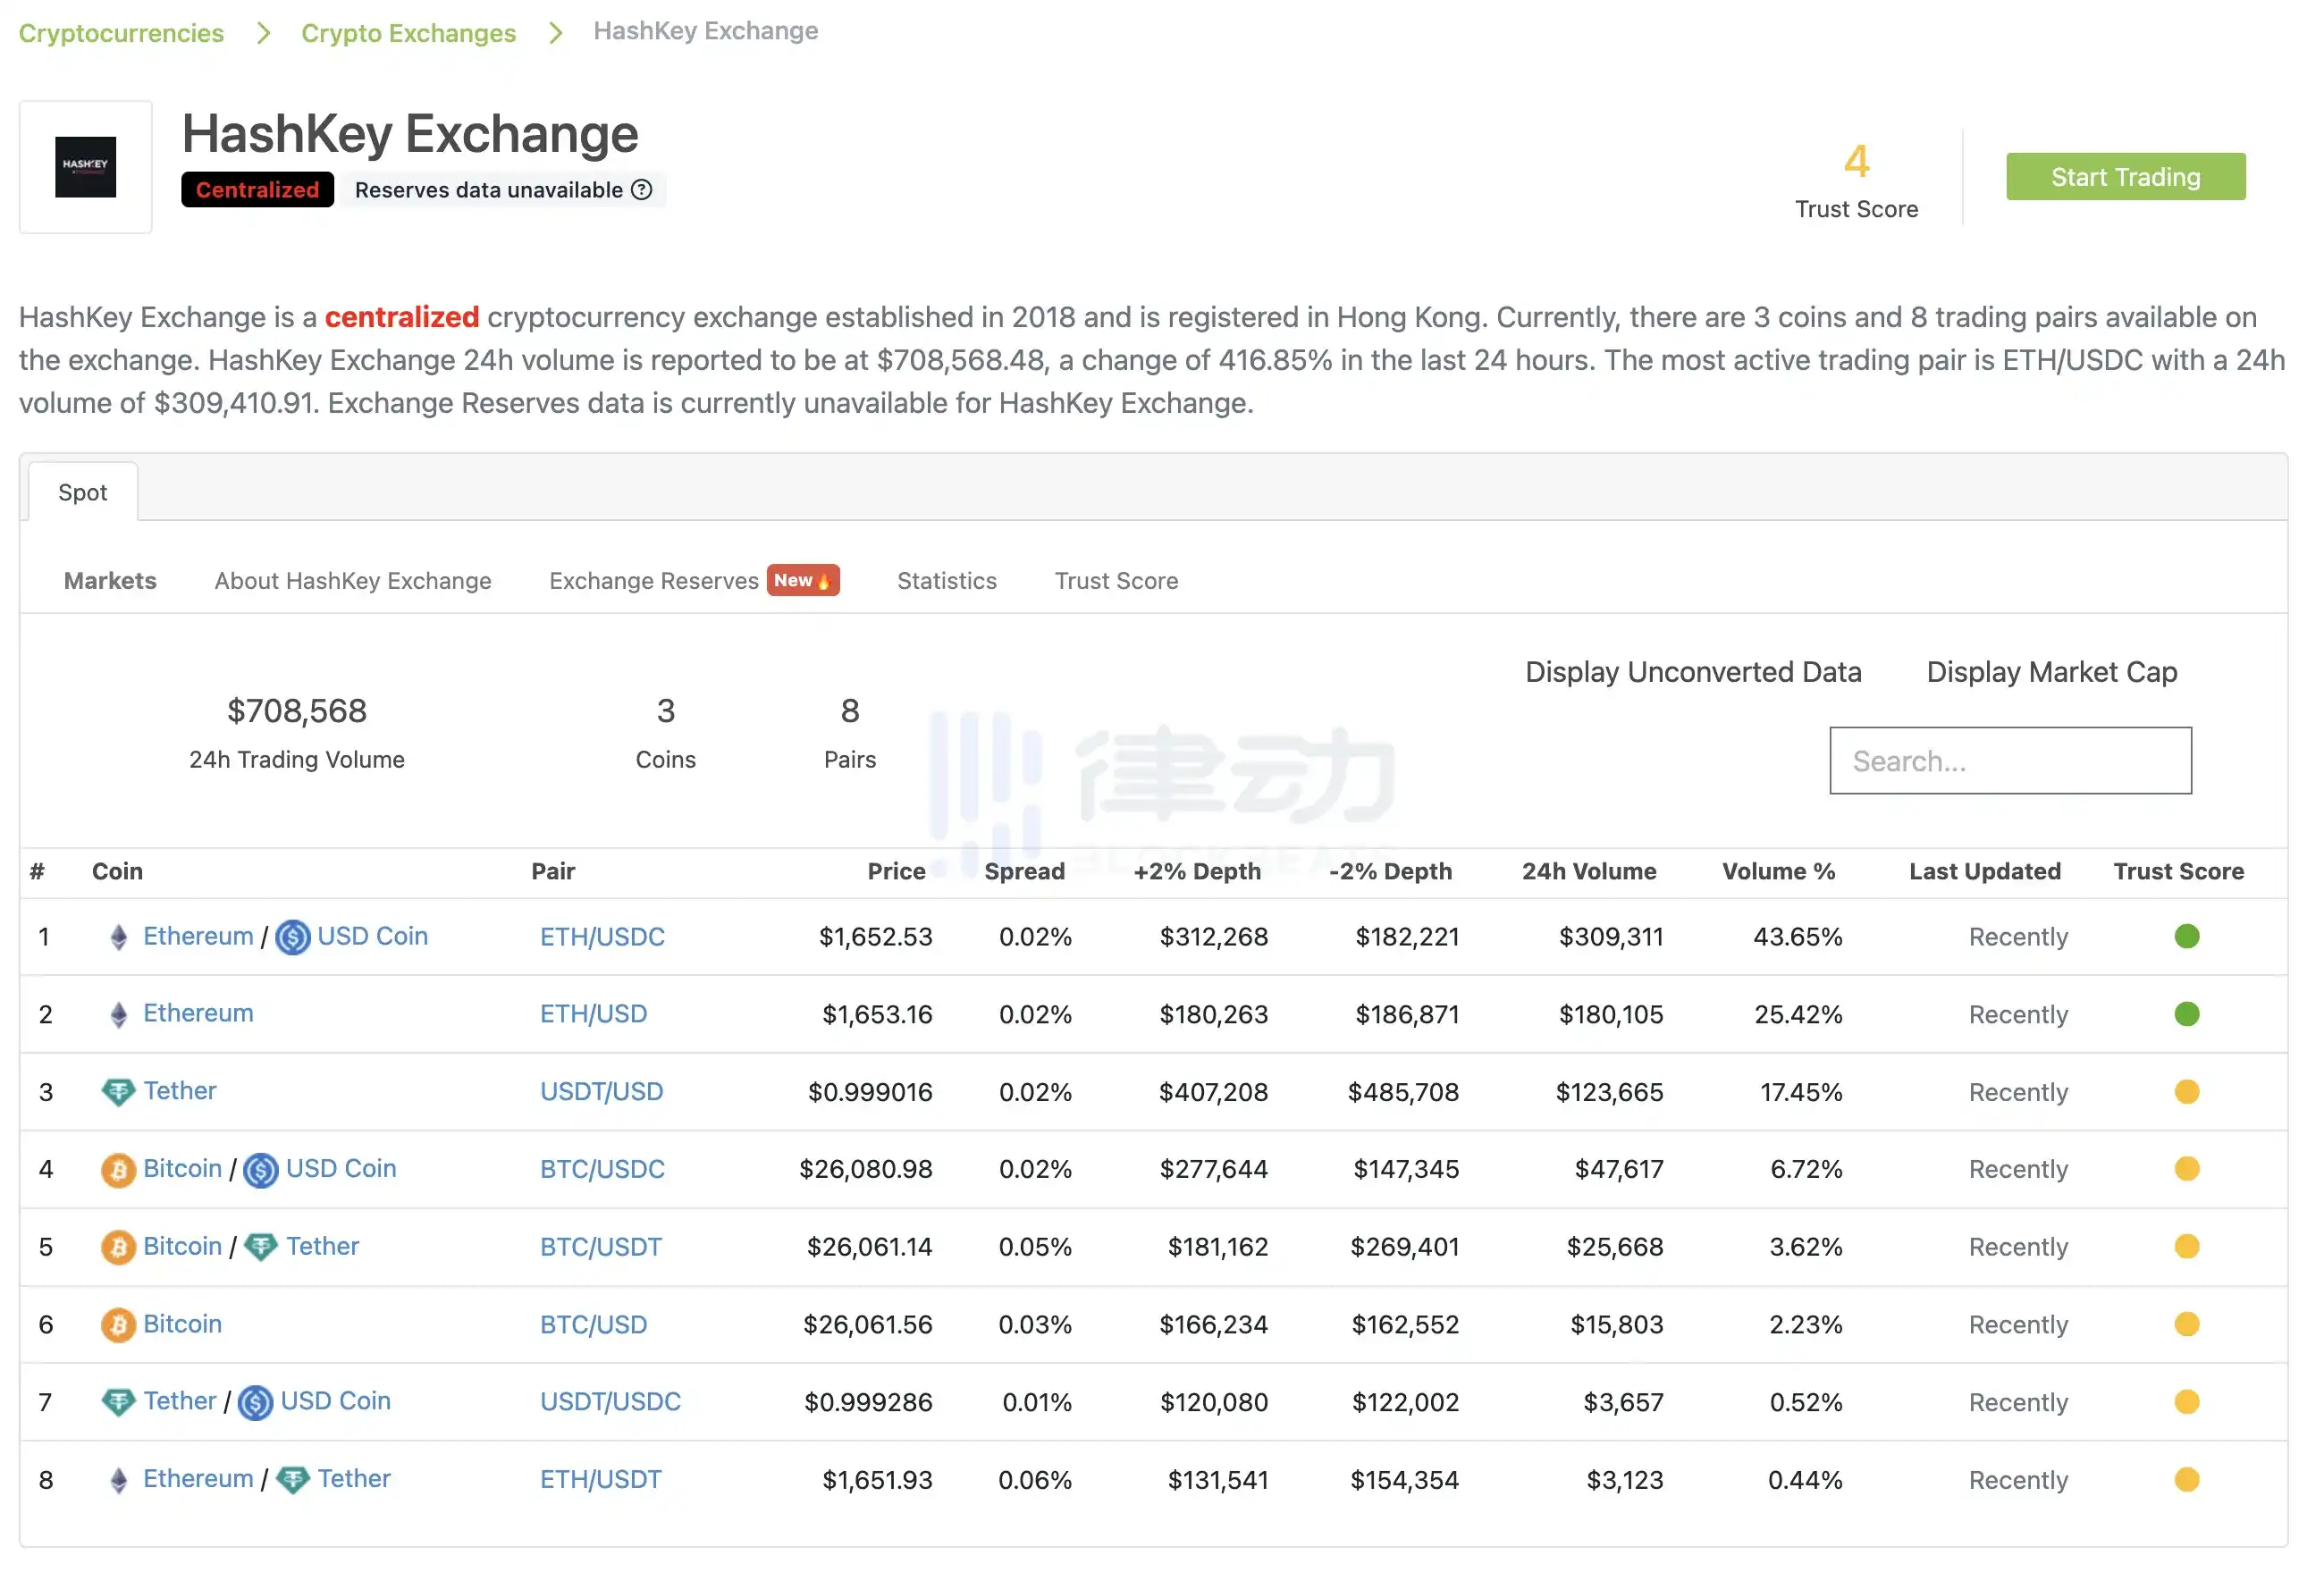Click the Ethereum icon in ETH/USD row
The height and width of the screenshot is (1589, 2324).
(119, 1015)
